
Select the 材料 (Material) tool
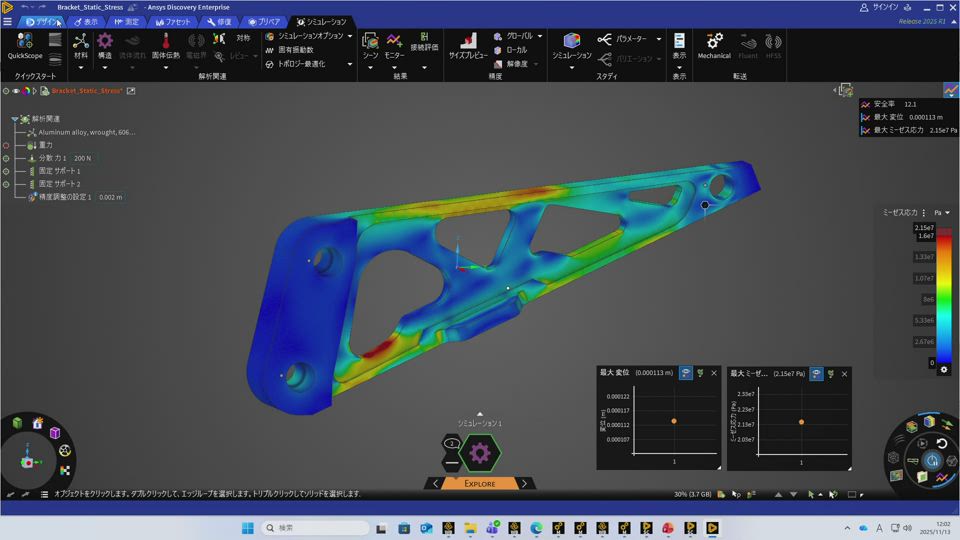coord(81,44)
